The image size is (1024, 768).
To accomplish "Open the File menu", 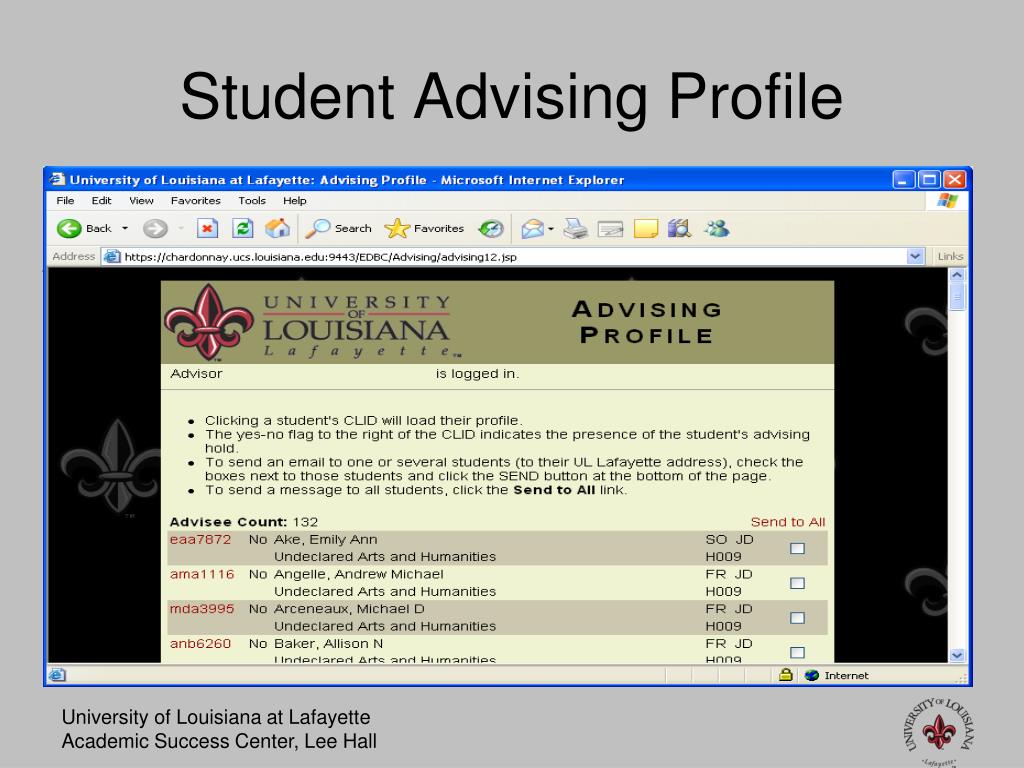I will (65, 200).
